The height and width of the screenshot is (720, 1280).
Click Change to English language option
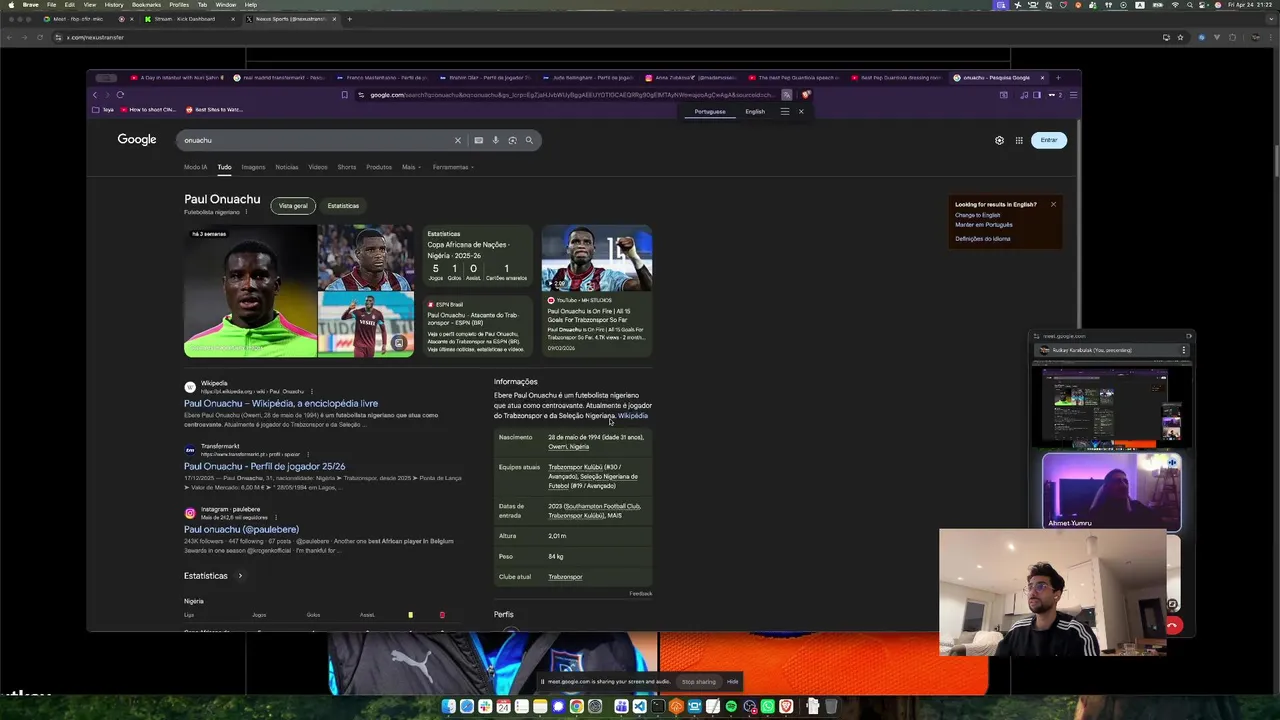pos(977,215)
